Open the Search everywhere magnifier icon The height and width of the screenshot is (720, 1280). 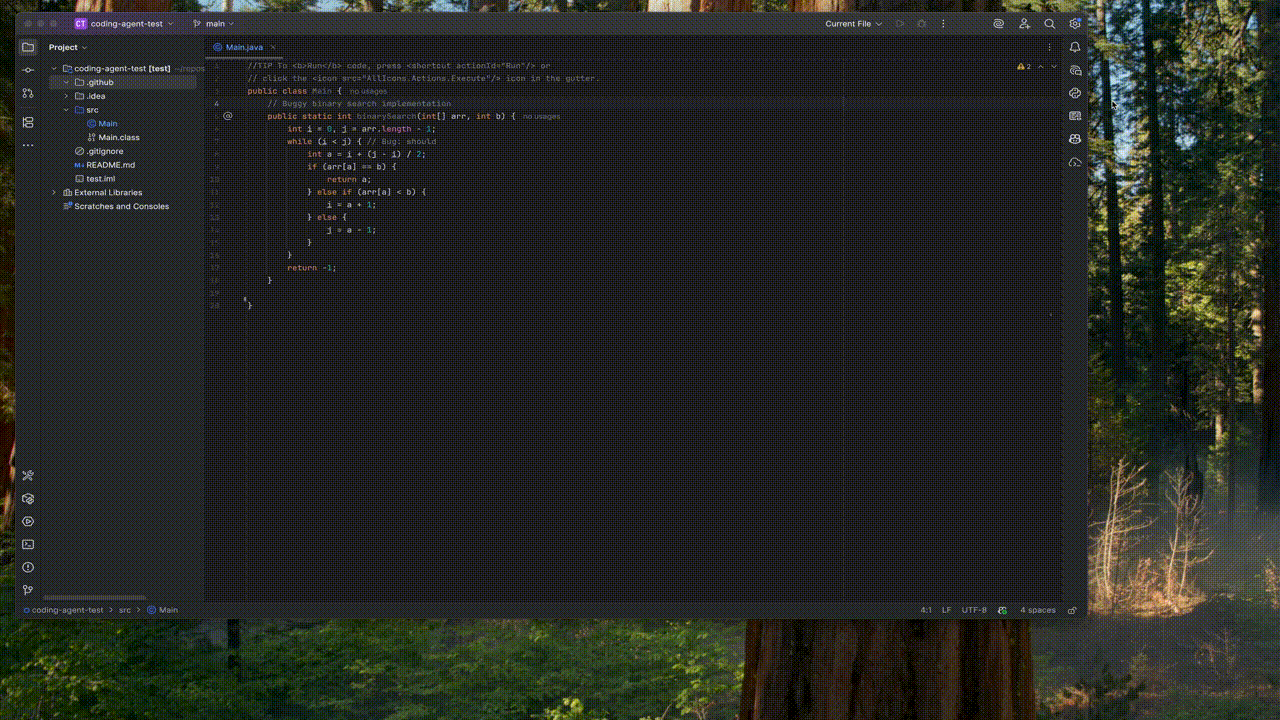tap(1049, 23)
